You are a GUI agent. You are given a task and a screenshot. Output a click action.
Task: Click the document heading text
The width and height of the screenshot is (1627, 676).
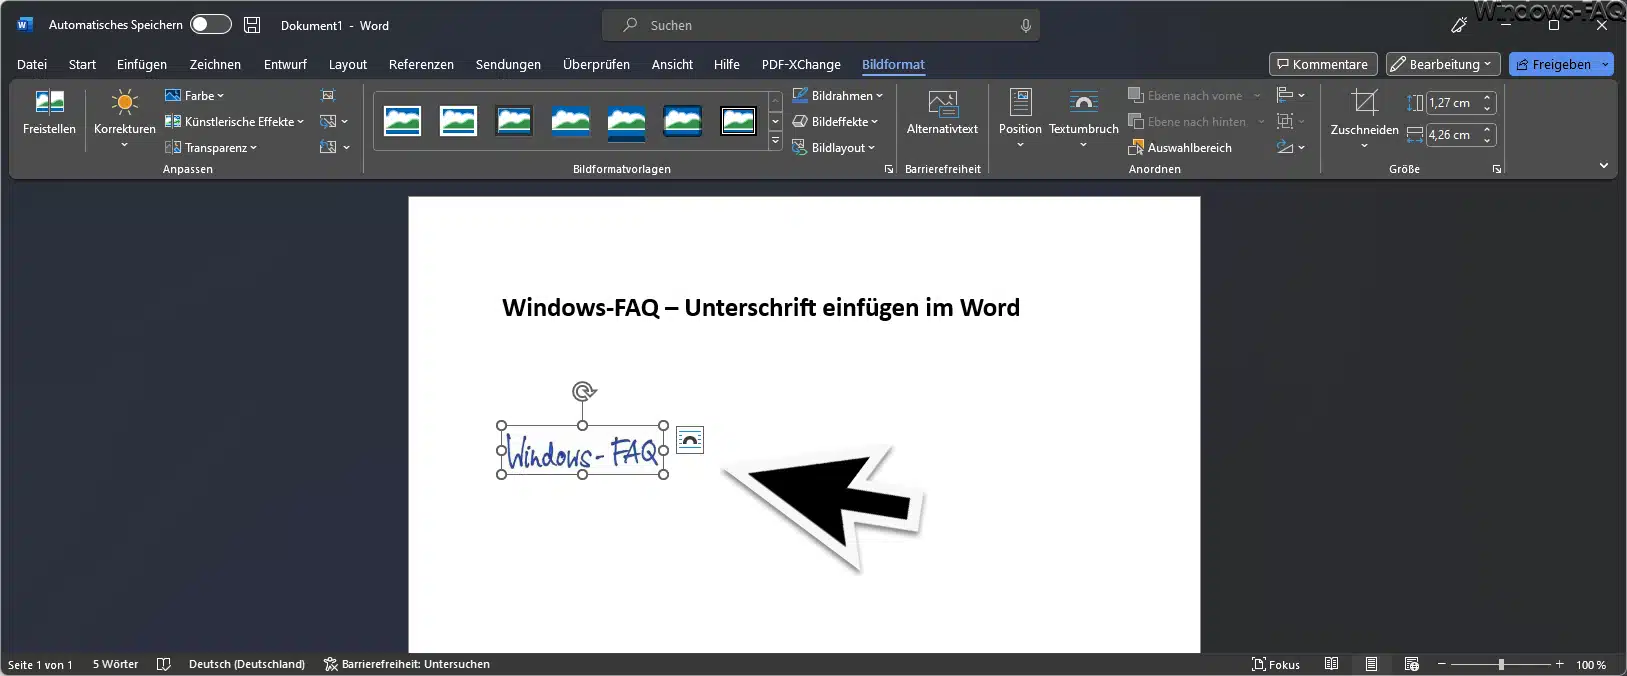[761, 307]
